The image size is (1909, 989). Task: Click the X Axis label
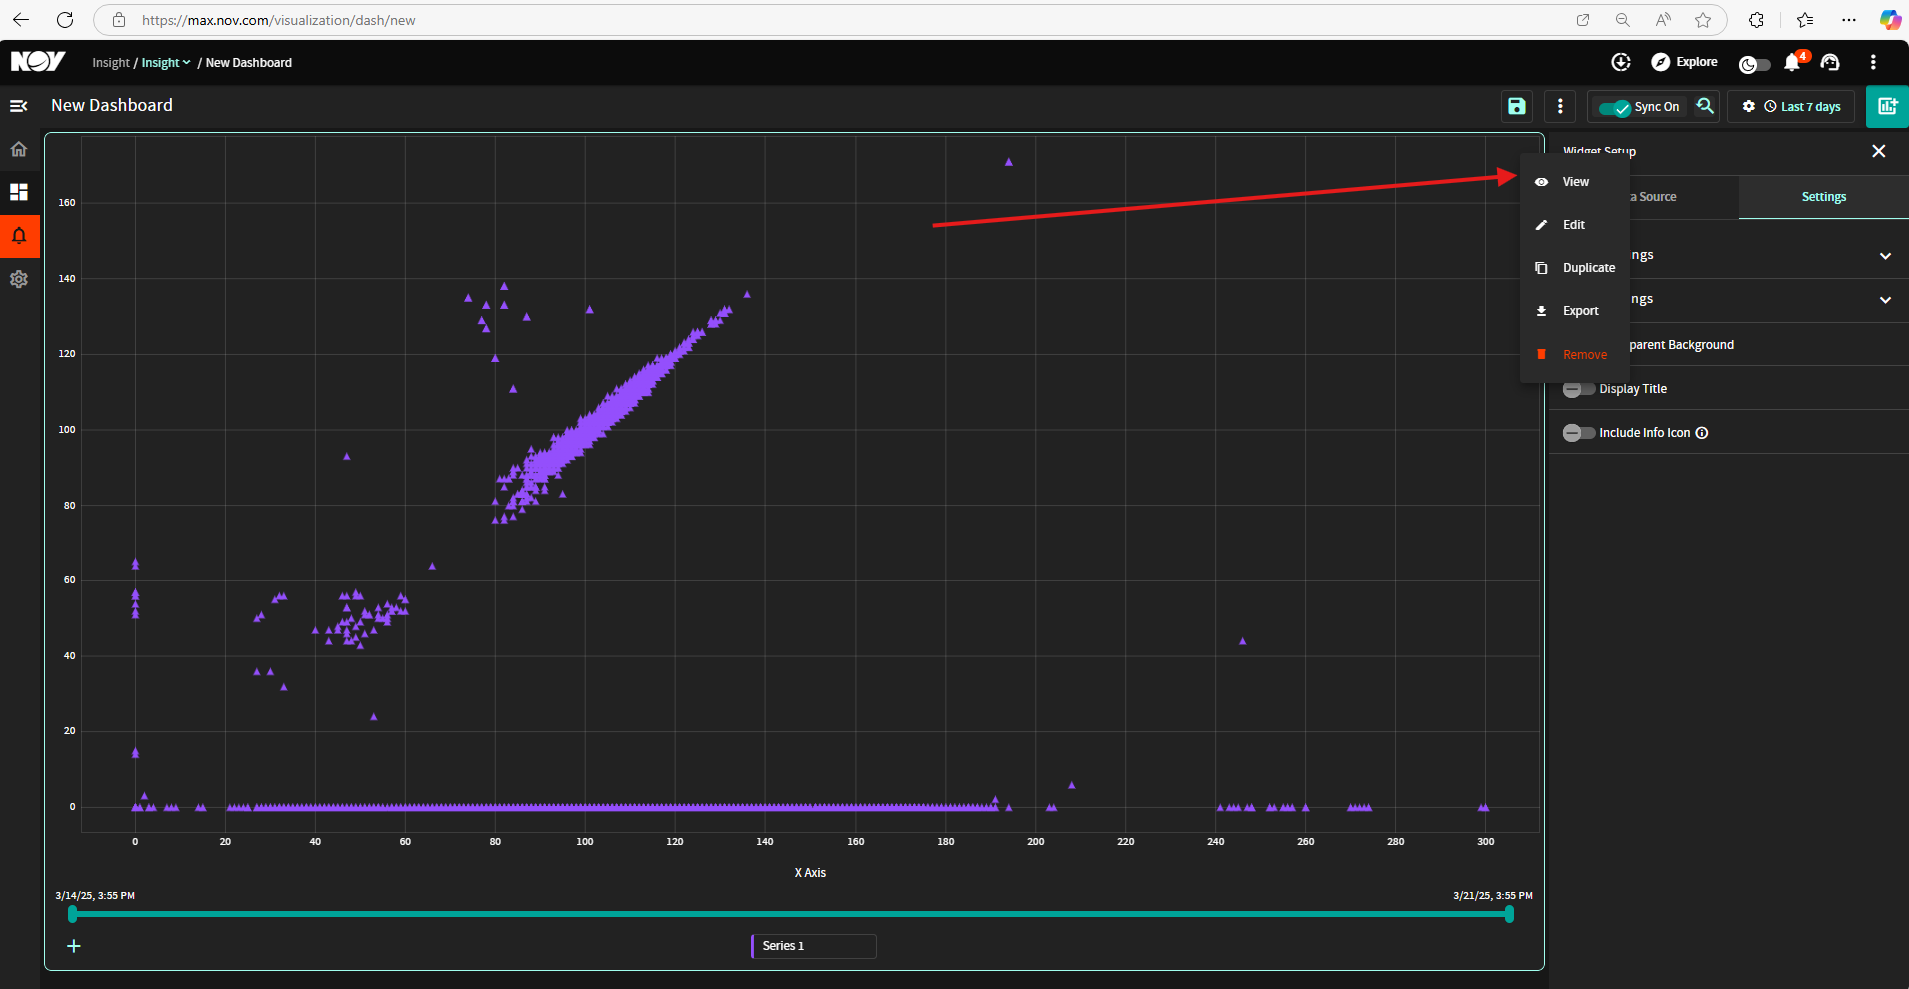click(810, 873)
